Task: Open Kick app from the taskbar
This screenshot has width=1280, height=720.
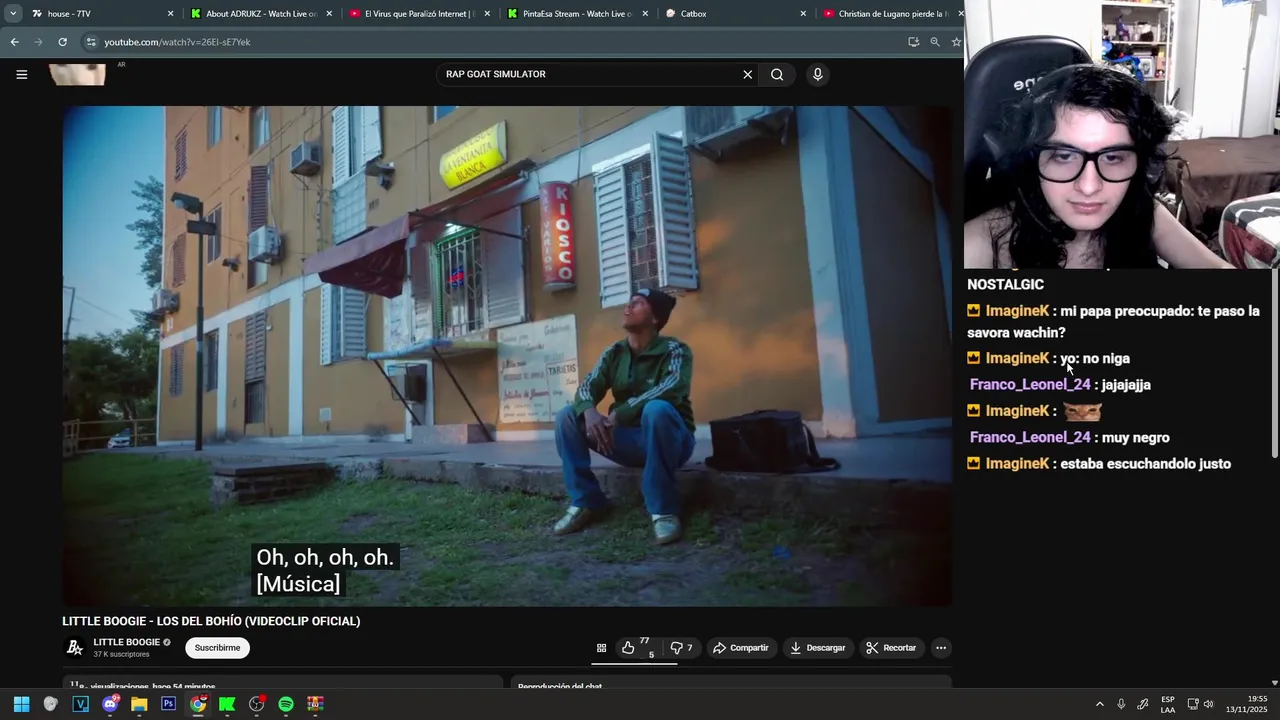Action: [x=227, y=704]
